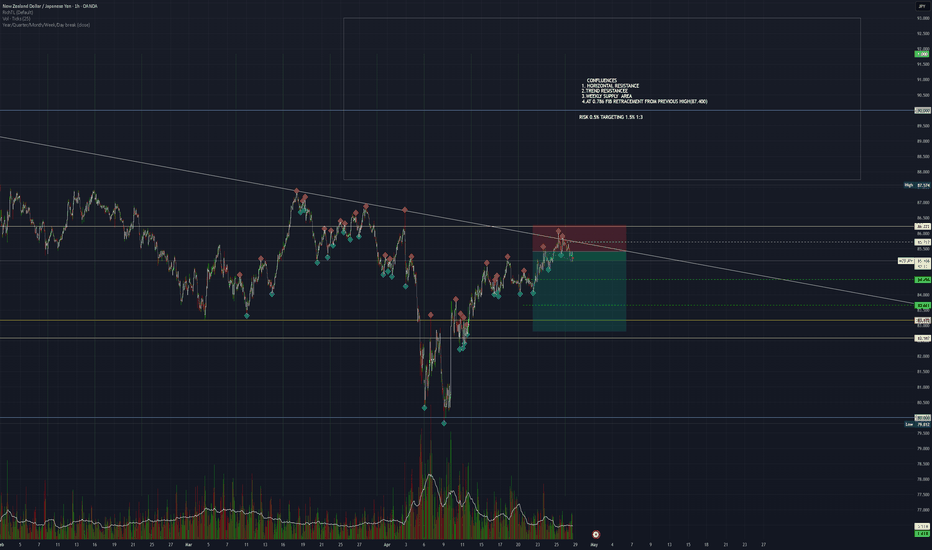Select the green price label at top of axis
This screenshot has width=932, height=550.
922,54
